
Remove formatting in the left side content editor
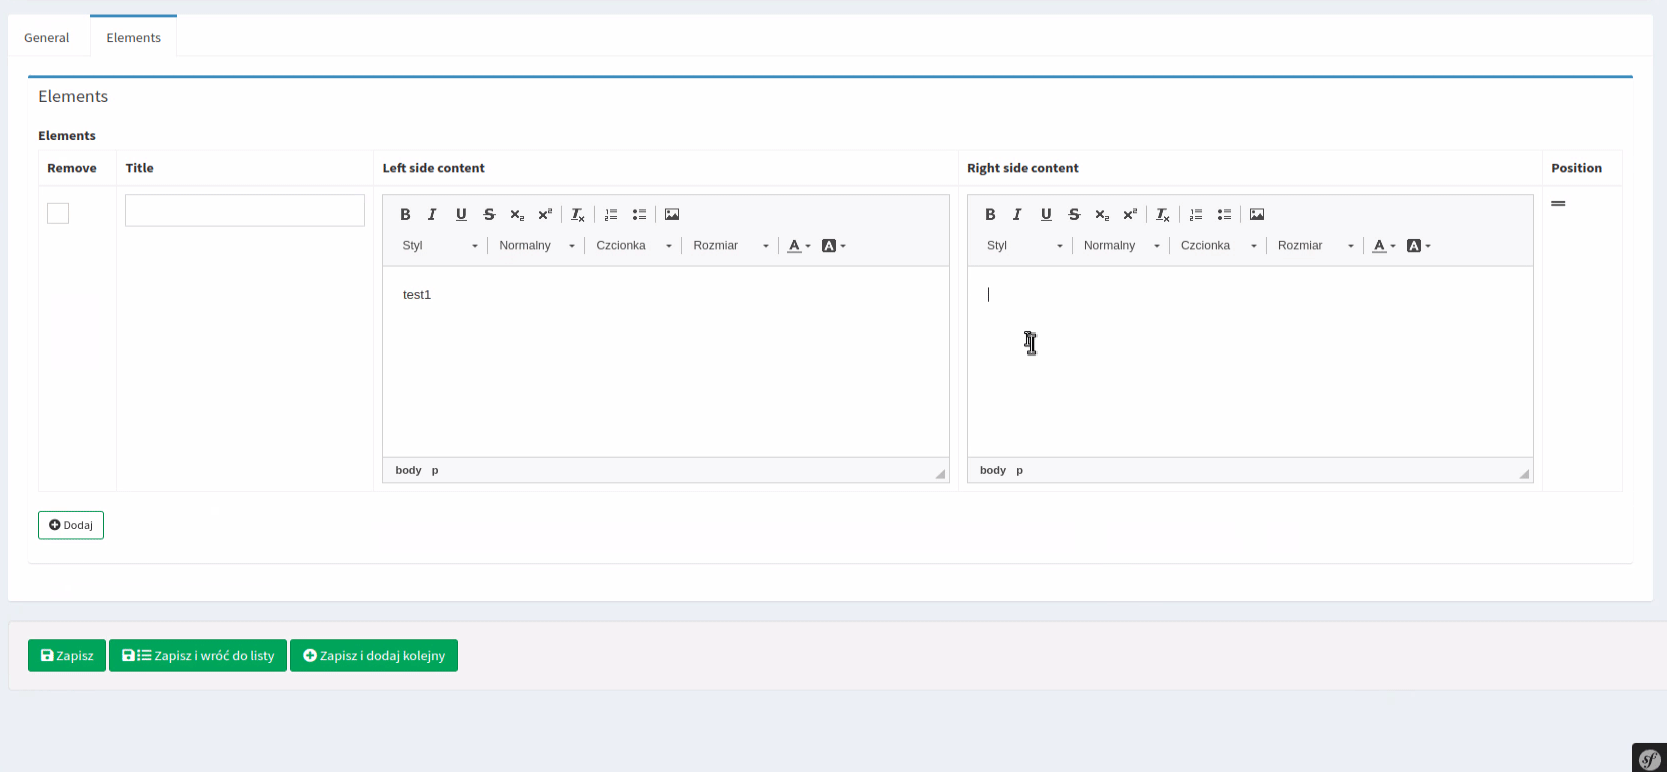pyautogui.click(x=578, y=214)
